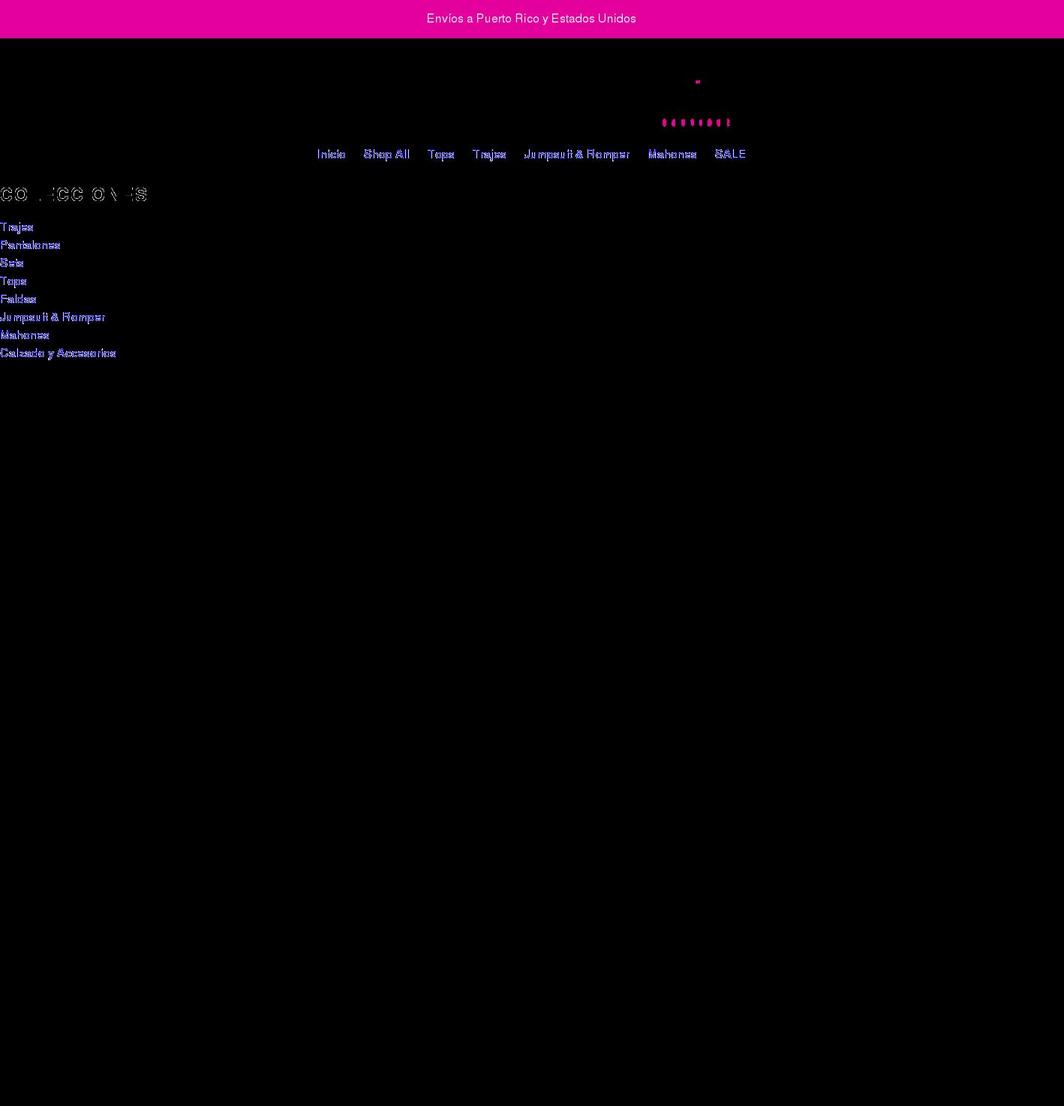Click the Envíos a Puerto Rico banner
Viewport: 1064px width, 1106px height.
click(x=531, y=18)
